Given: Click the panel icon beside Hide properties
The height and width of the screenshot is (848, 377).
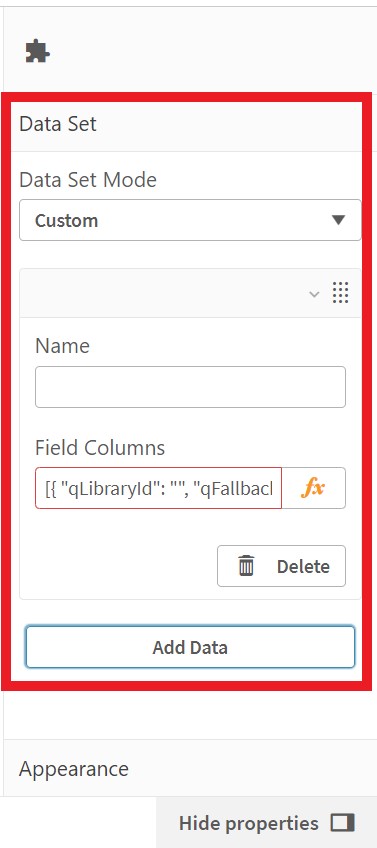Looking at the screenshot, I should (x=343, y=823).
